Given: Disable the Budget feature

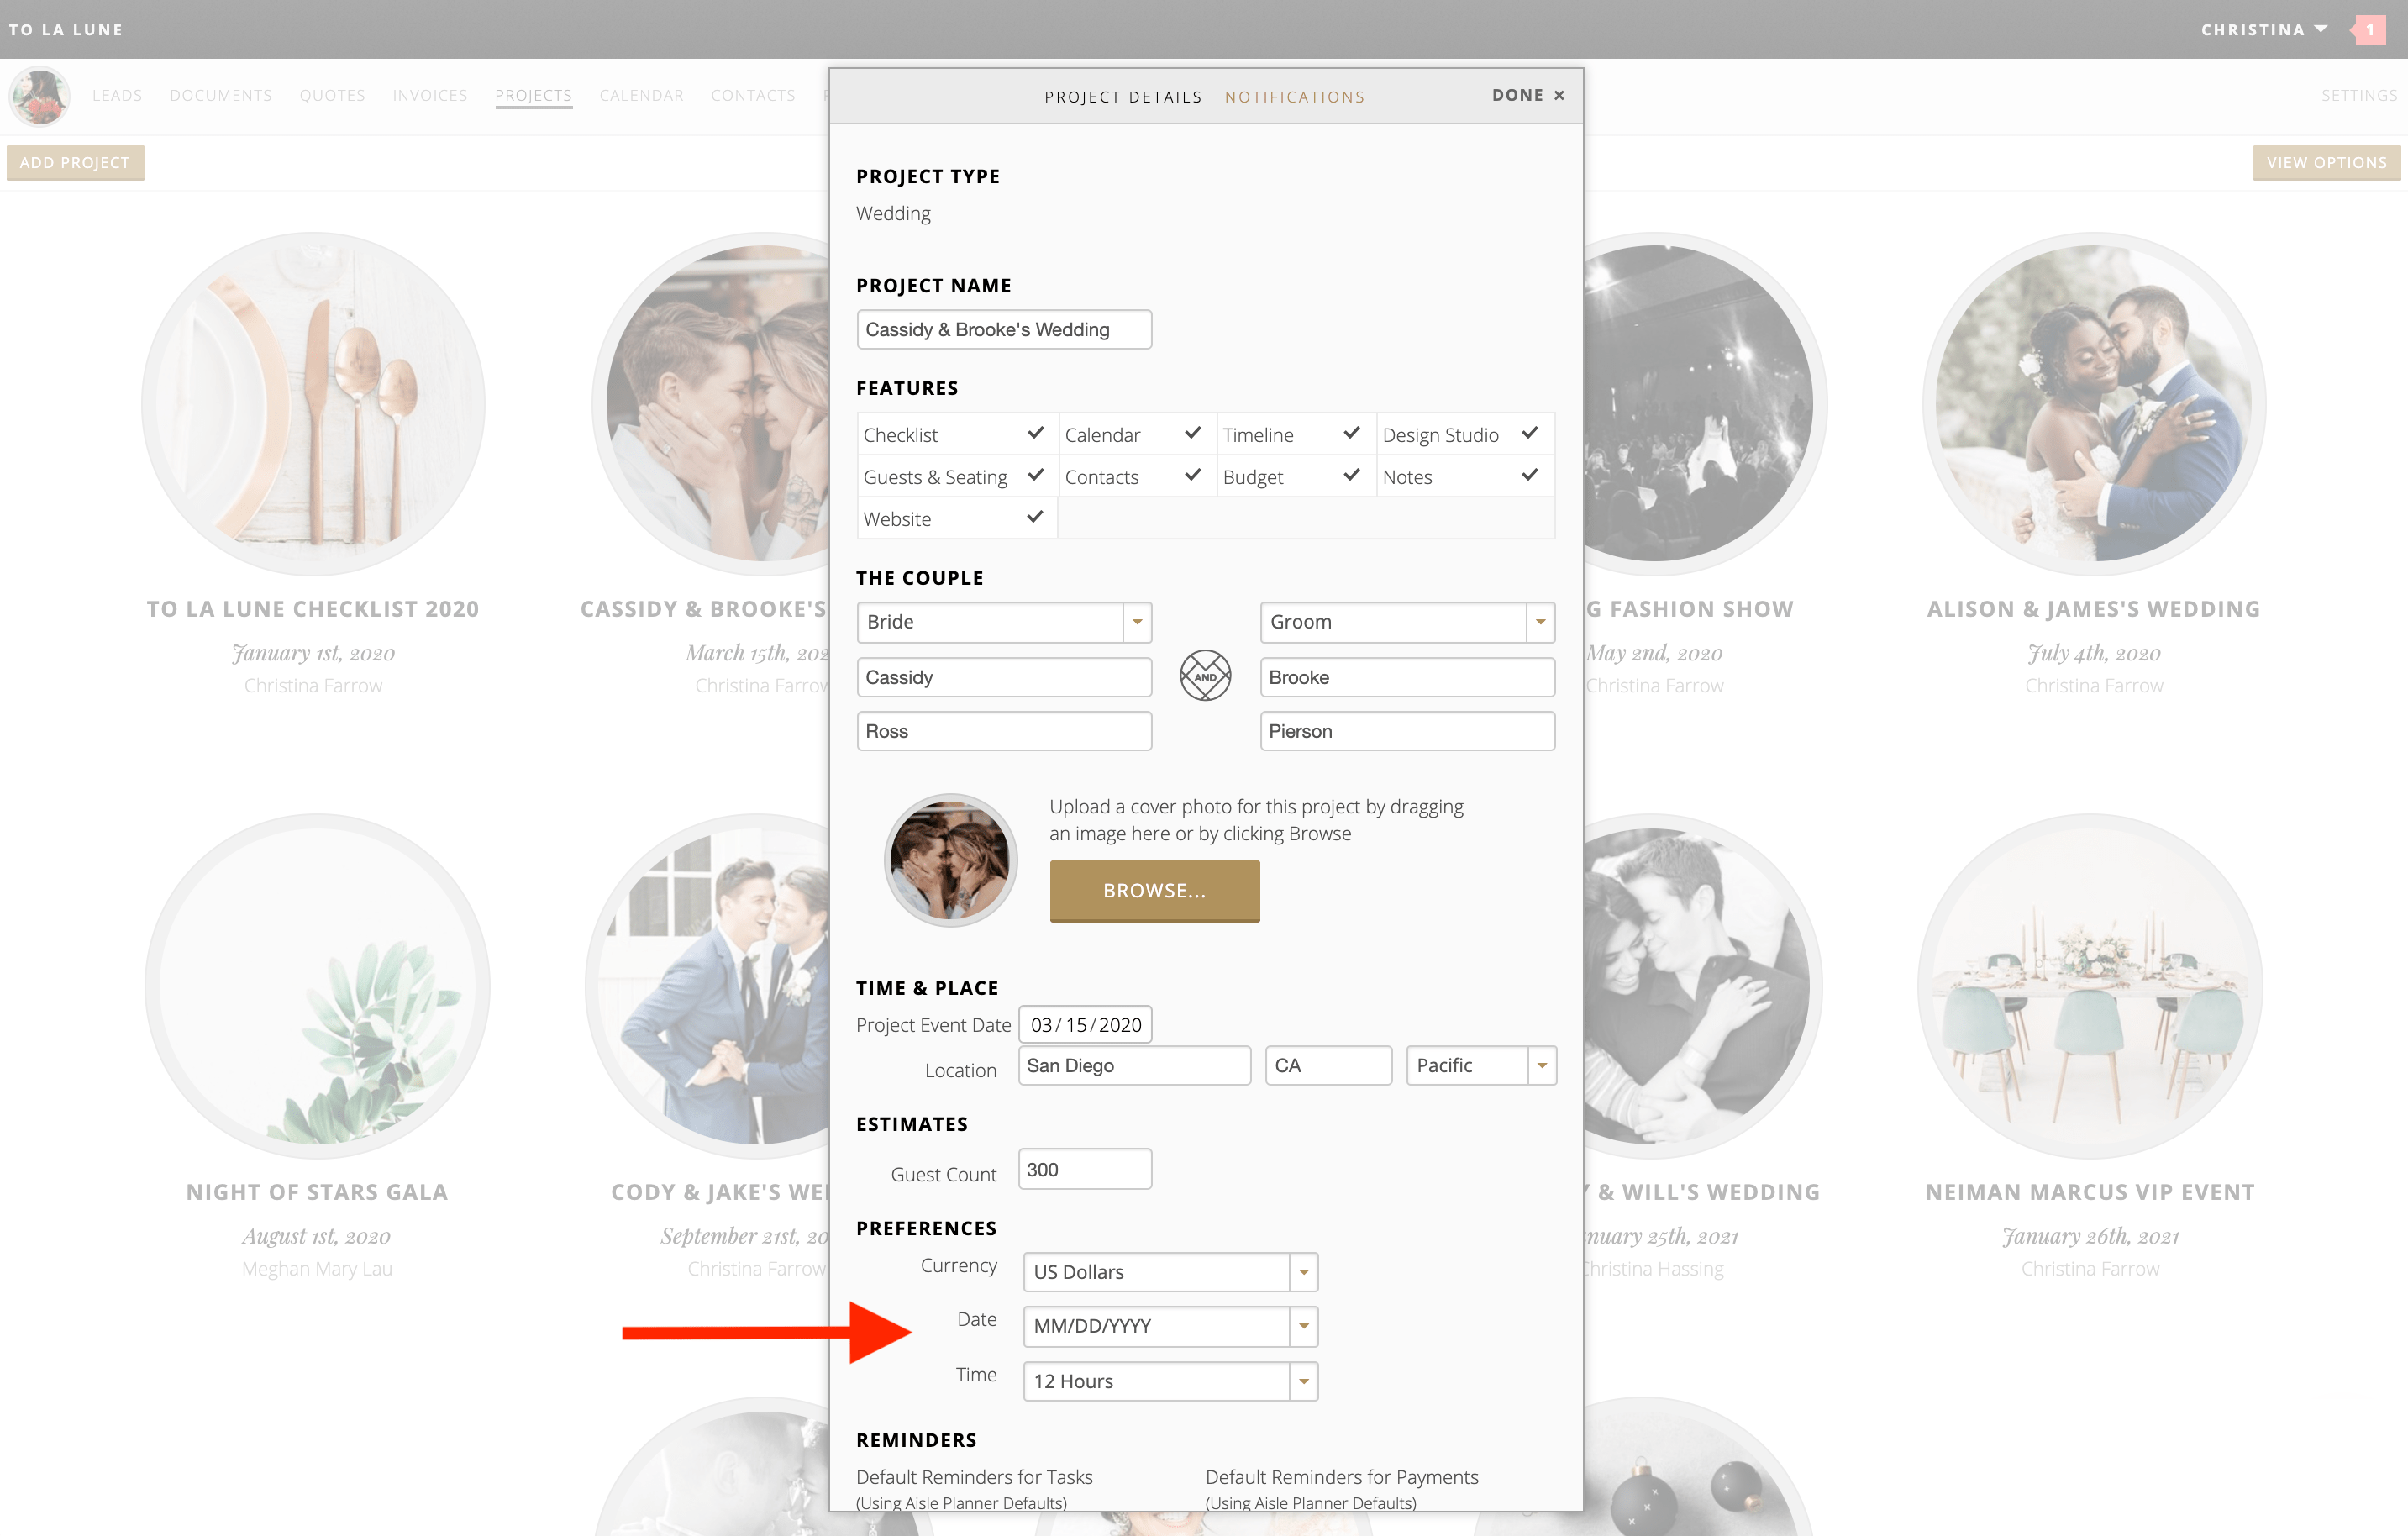Looking at the screenshot, I should coord(1353,476).
